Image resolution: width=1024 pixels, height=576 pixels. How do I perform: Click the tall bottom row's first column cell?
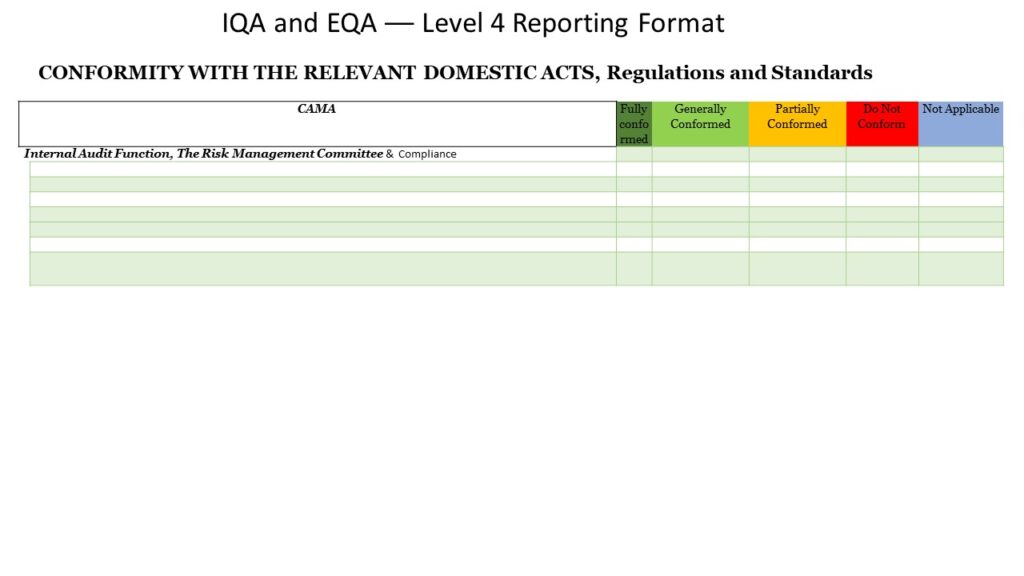(x=322, y=268)
